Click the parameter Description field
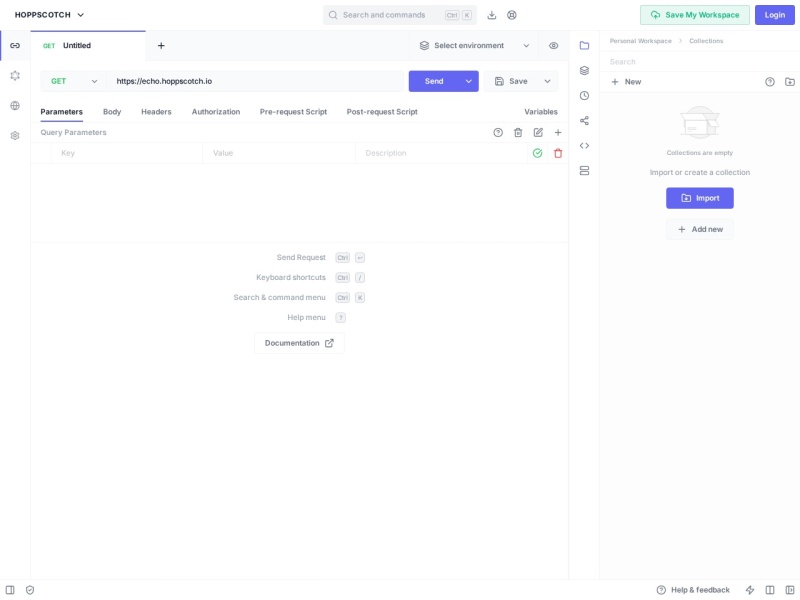This screenshot has height=600, width=800. 441,153
